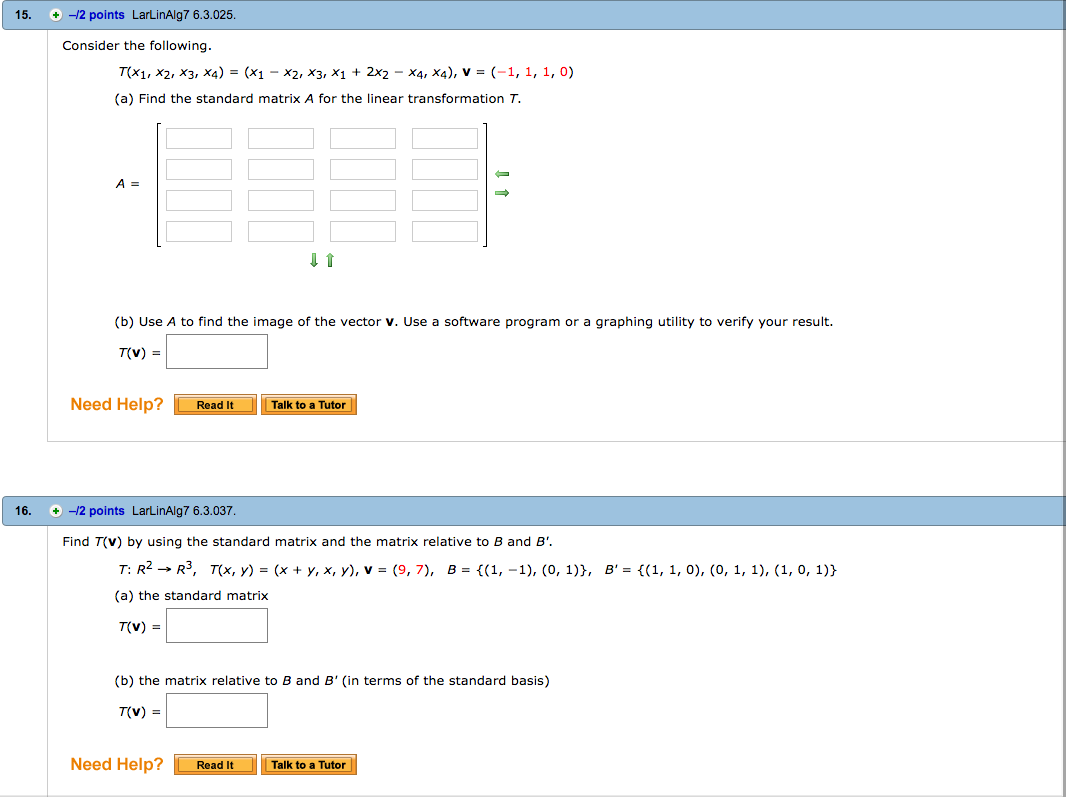
Task: Click the blue header bar of question 16
Action: pos(533,510)
